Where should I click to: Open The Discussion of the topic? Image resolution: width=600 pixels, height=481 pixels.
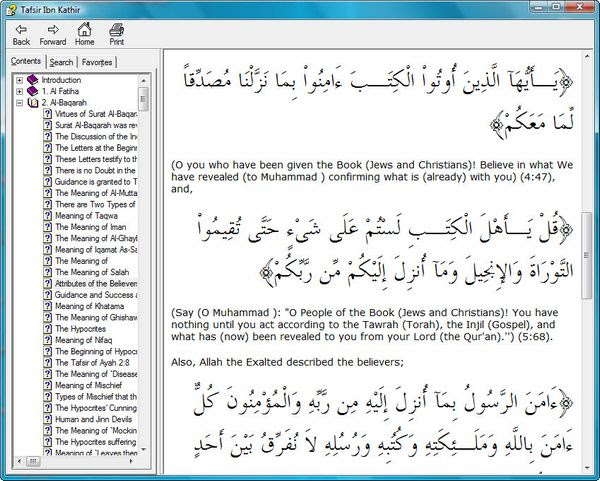96,136
